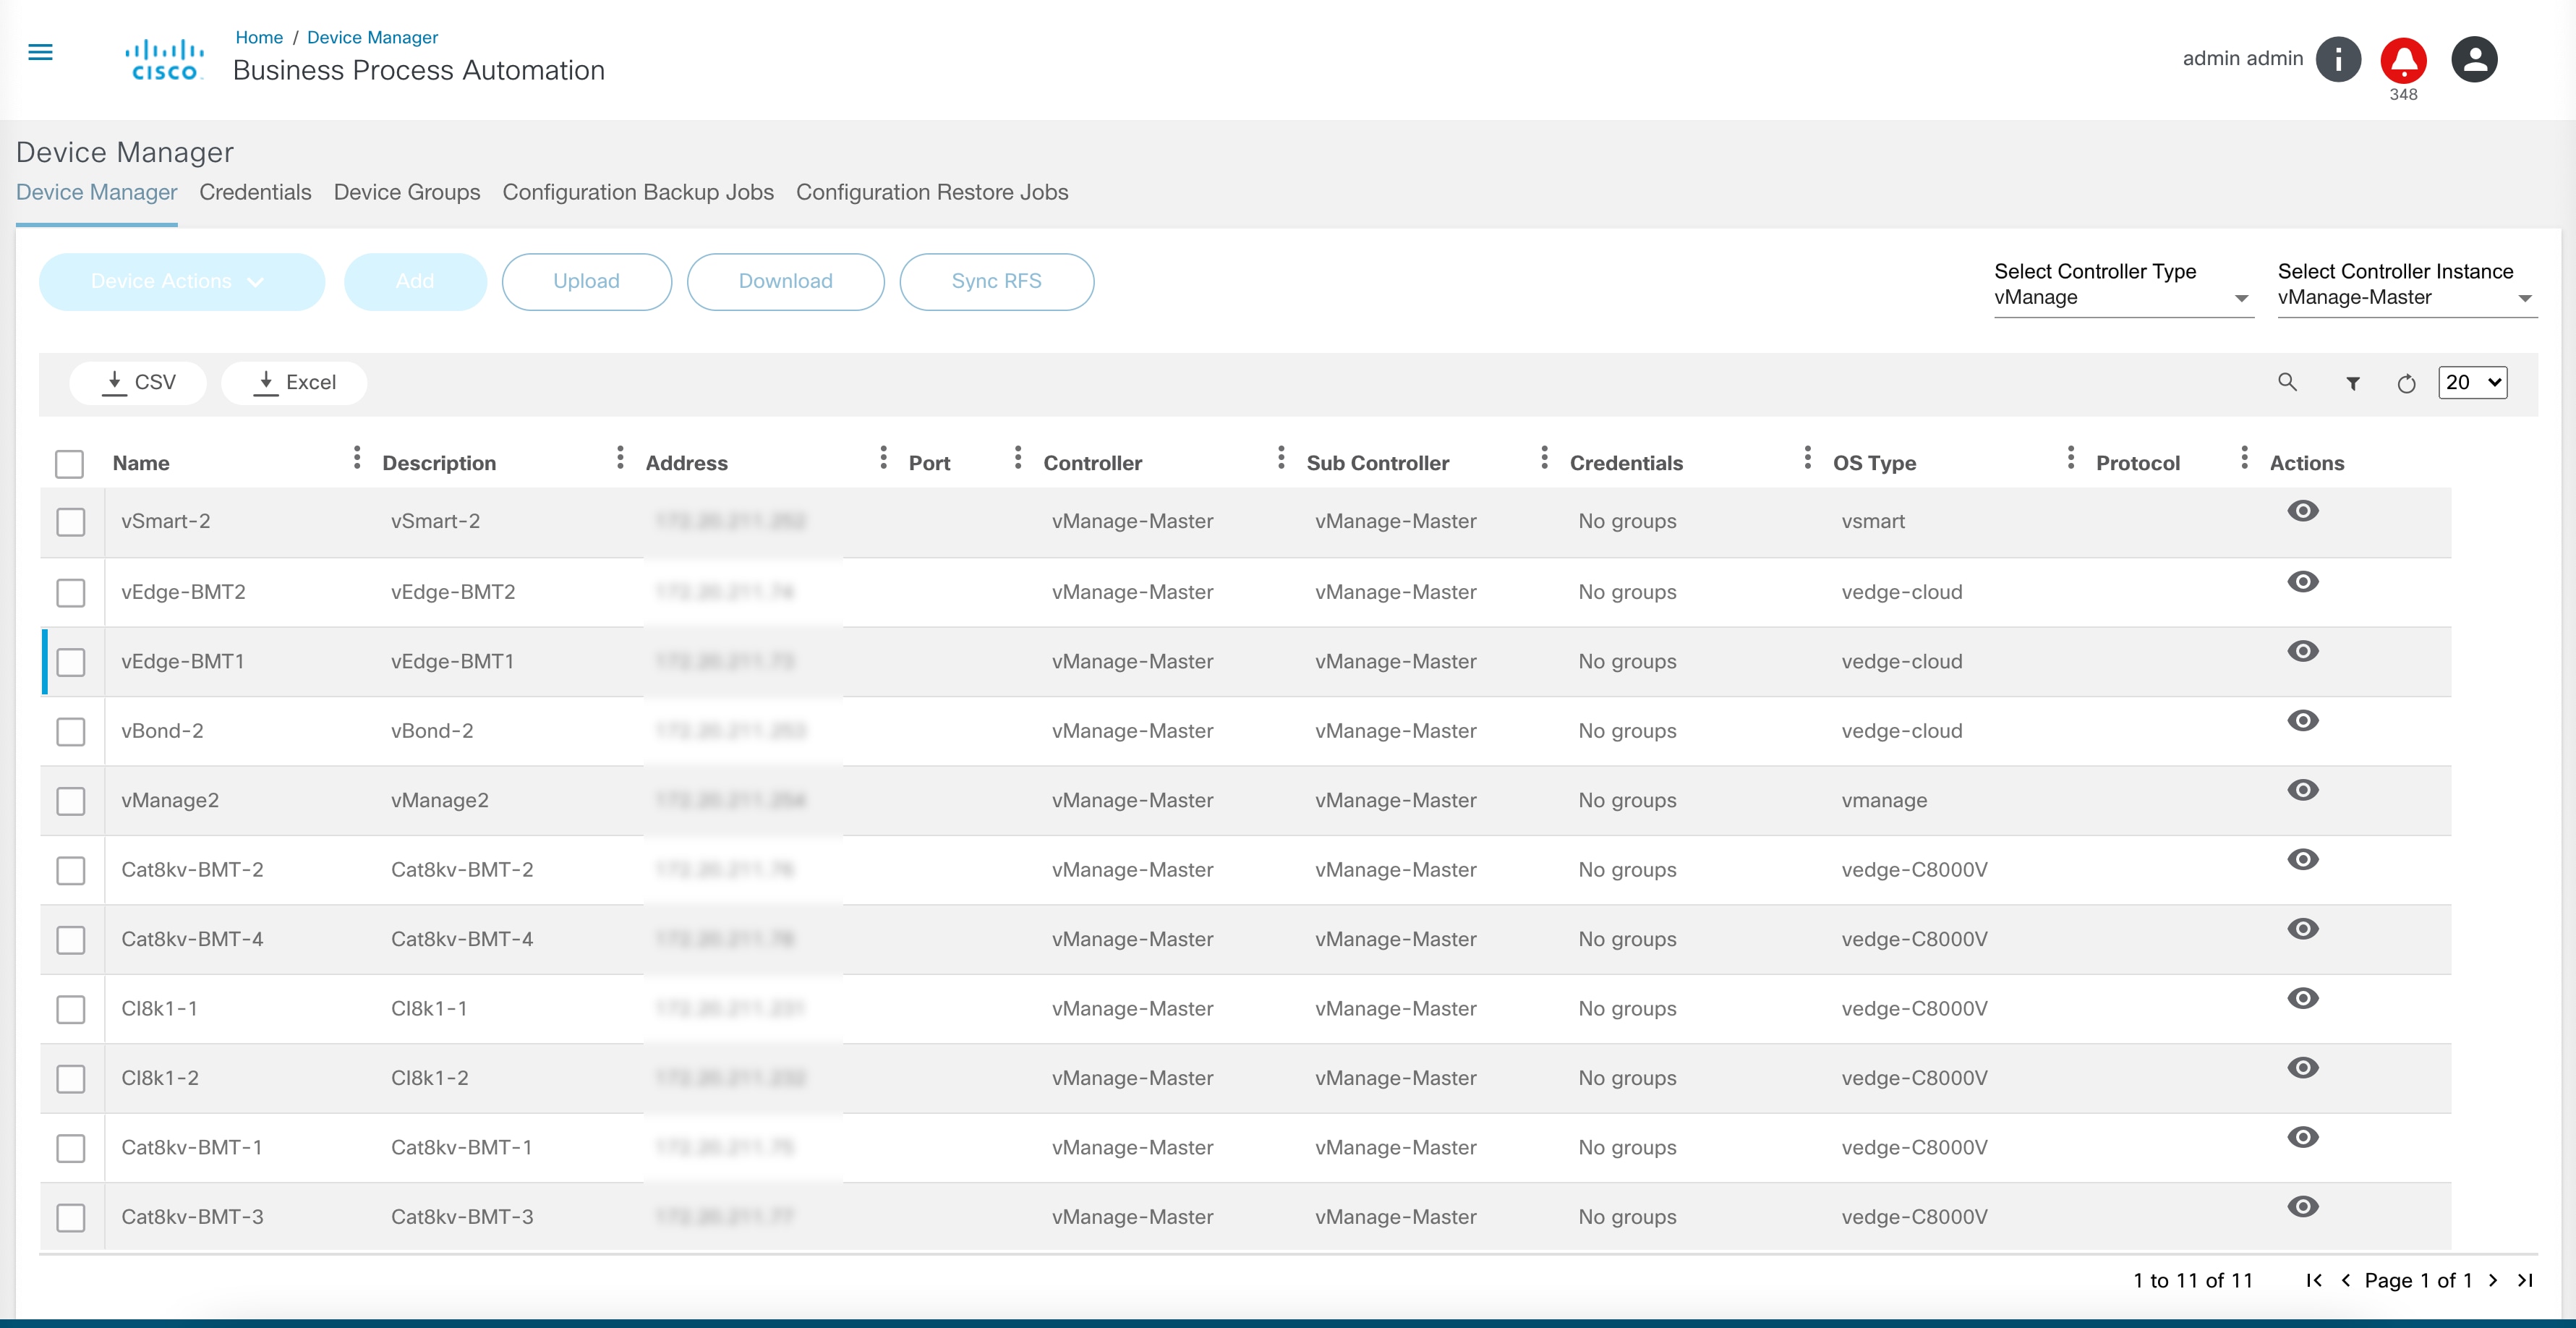Toggle the select-all header checkbox
This screenshot has width=2576, height=1328.
pyautogui.click(x=69, y=464)
